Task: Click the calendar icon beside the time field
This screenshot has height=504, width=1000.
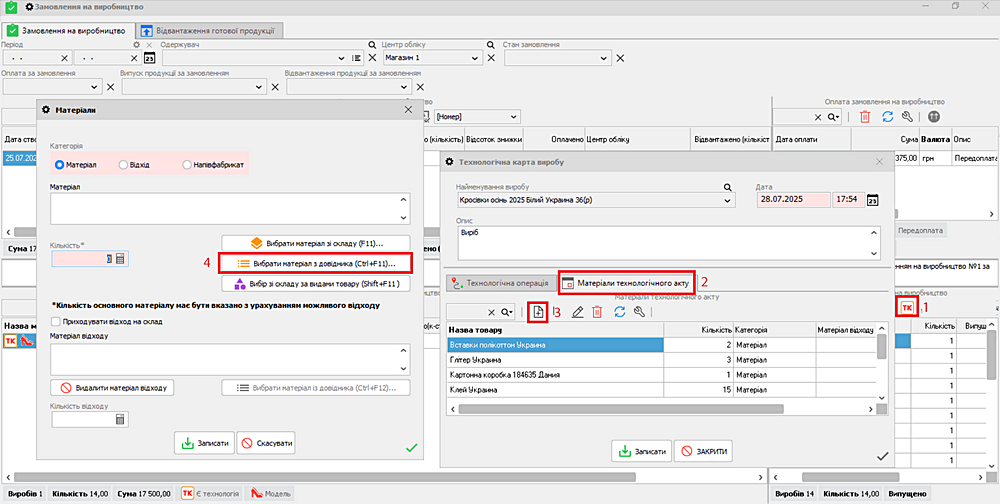Action: pos(872,200)
